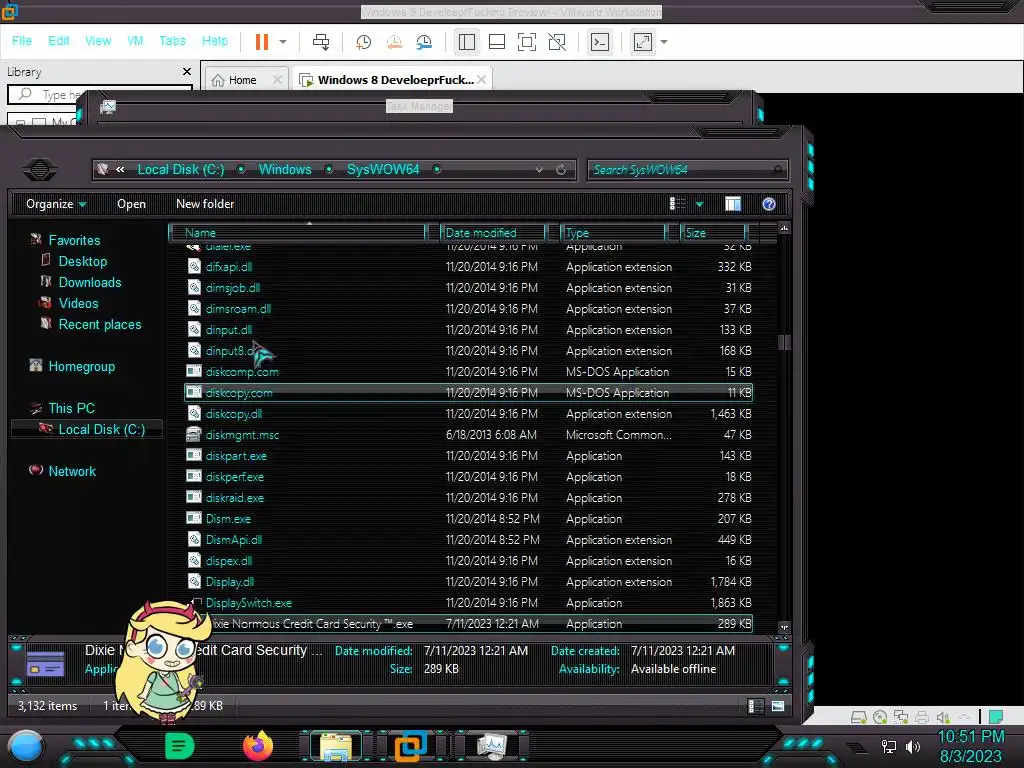Toggle the preview pane

pos(733,204)
